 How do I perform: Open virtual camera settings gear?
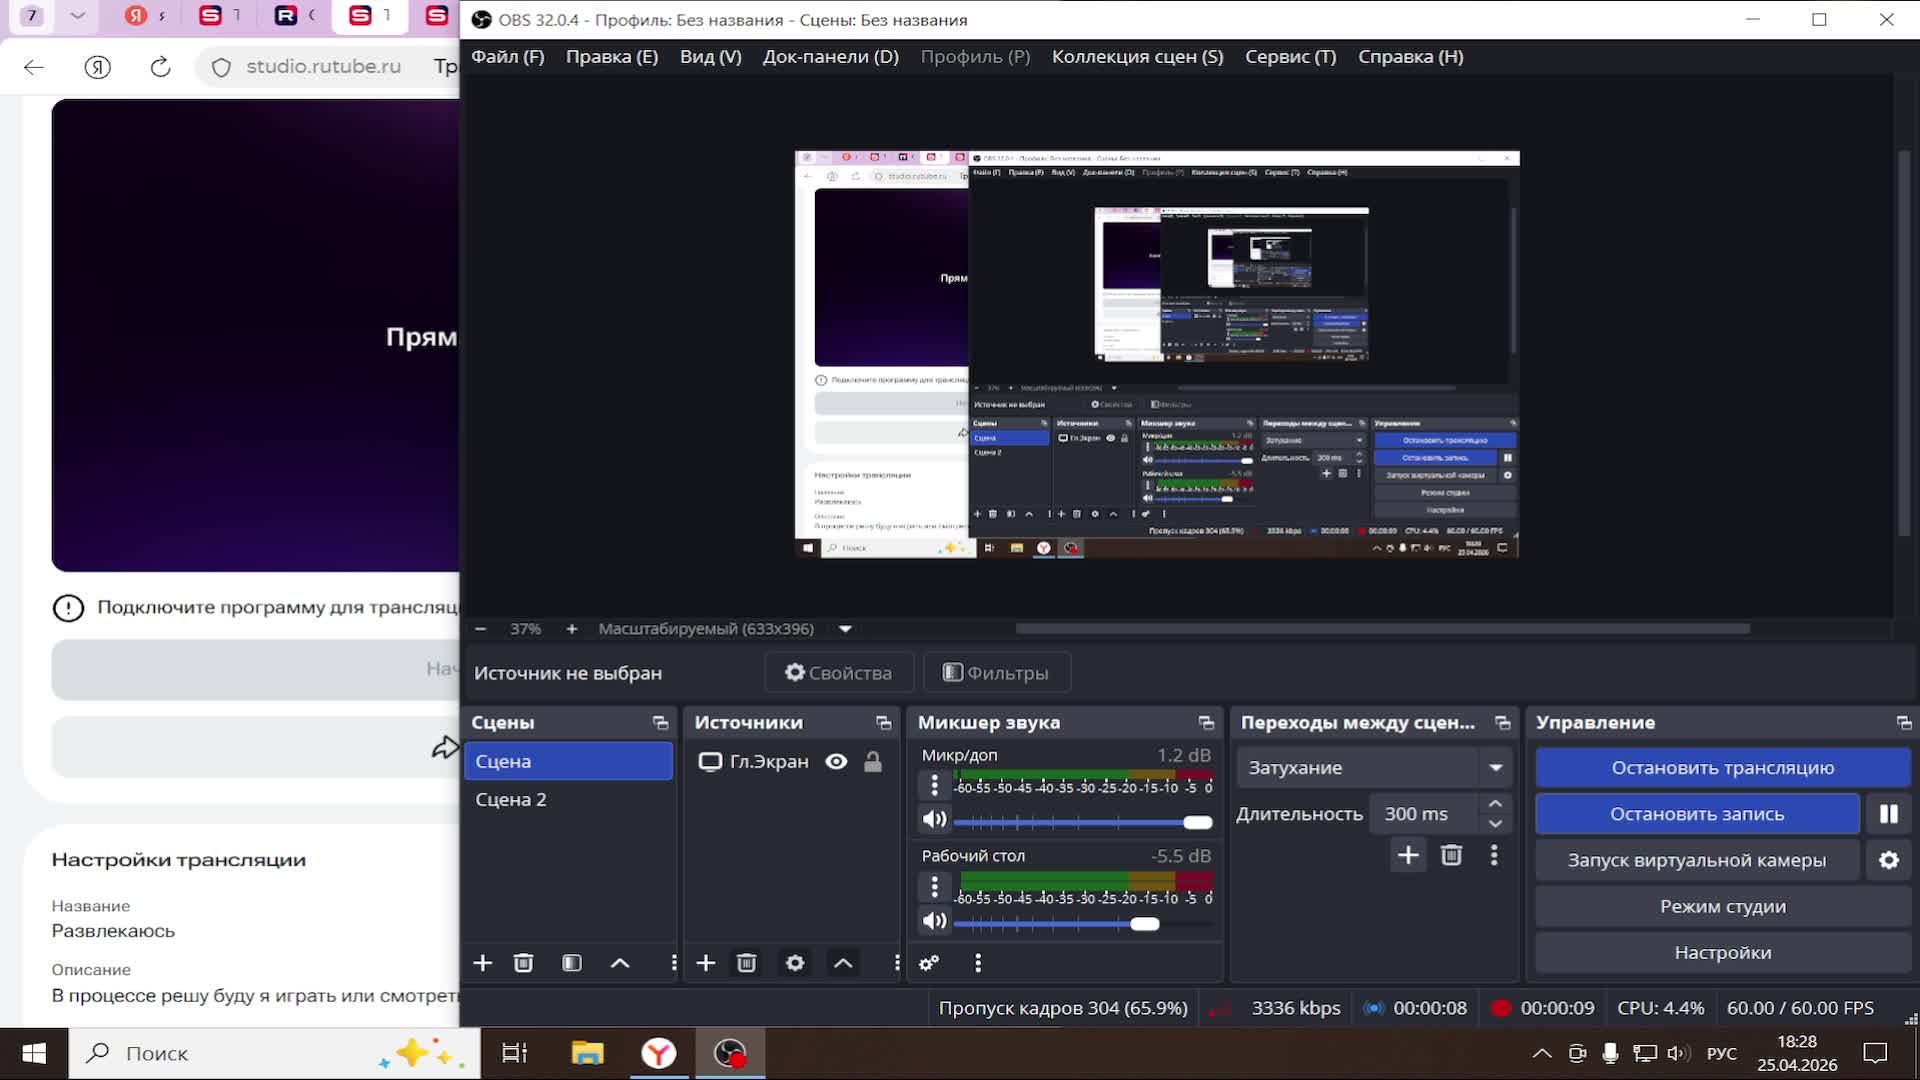pyautogui.click(x=1888, y=860)
